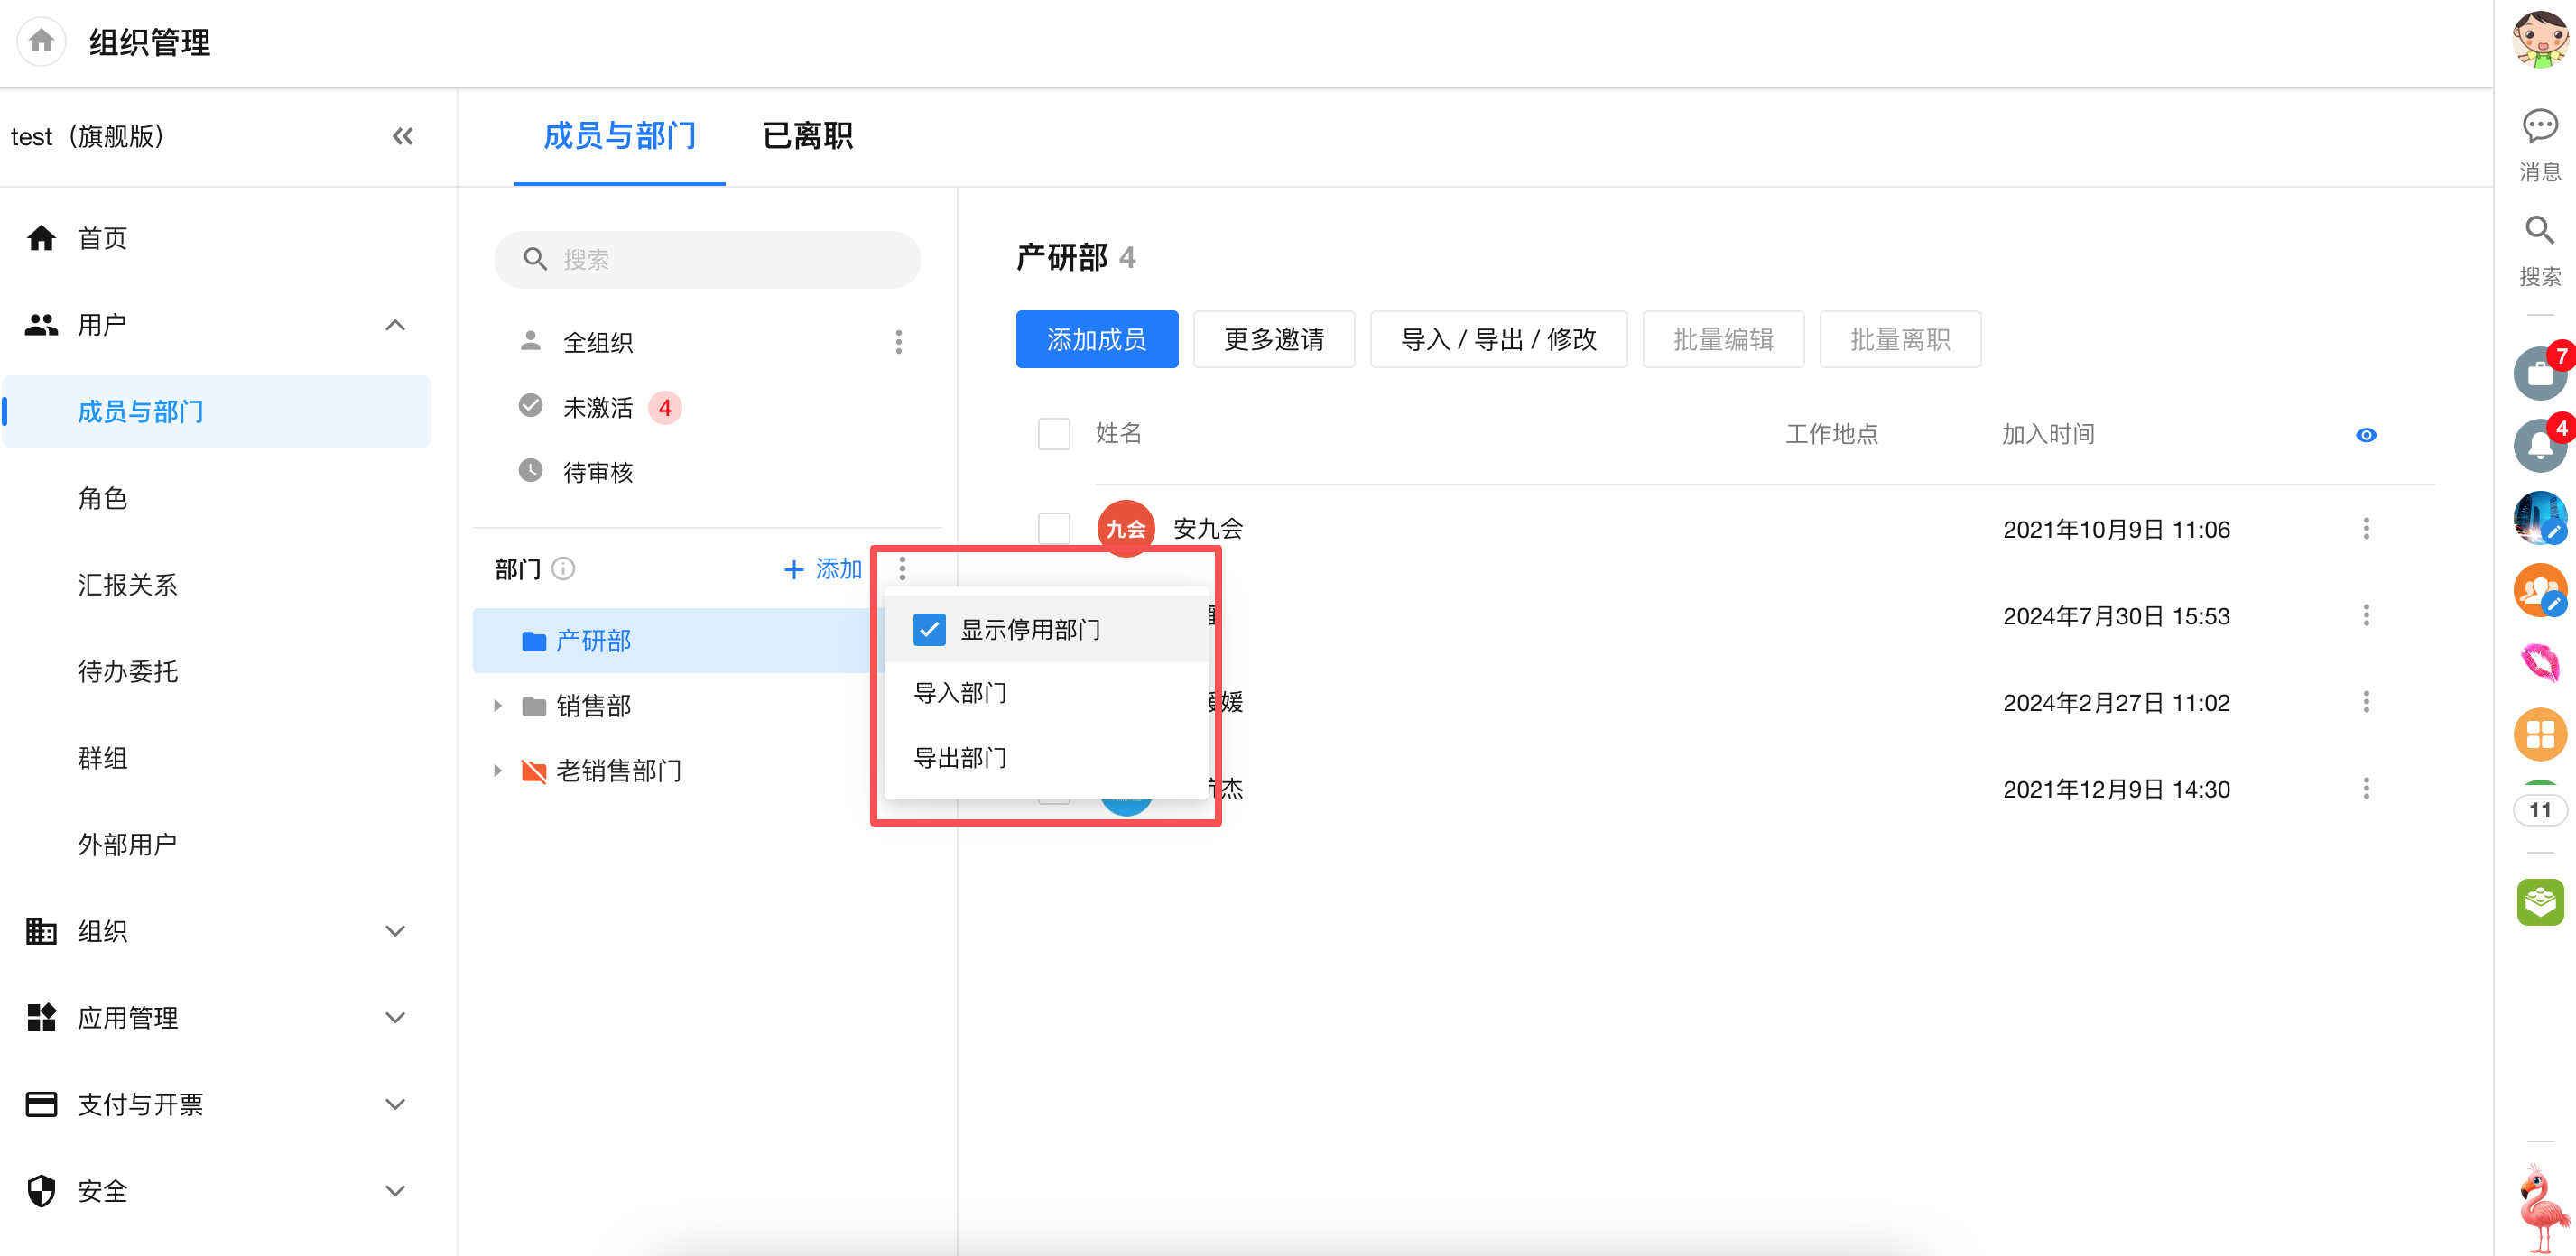Uncheck 显示停用部门 checkbox
This screenshot has width=2576, height=1256.
tap(929, 629)
